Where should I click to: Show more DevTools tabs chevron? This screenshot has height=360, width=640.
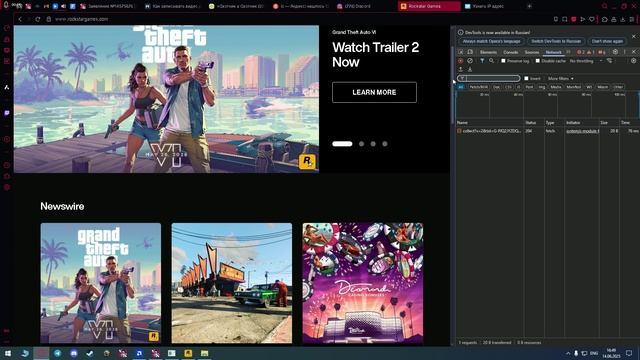(x=569, y=52)
